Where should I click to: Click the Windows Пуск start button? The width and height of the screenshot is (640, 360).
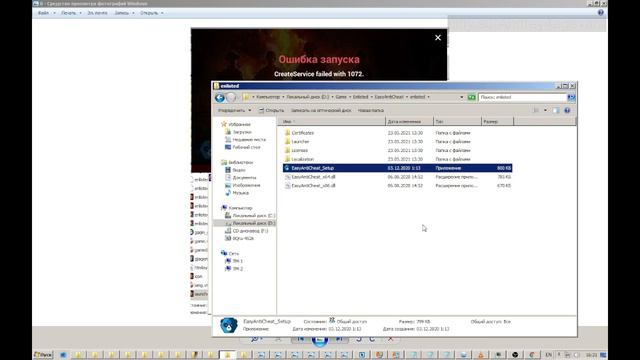43,355
